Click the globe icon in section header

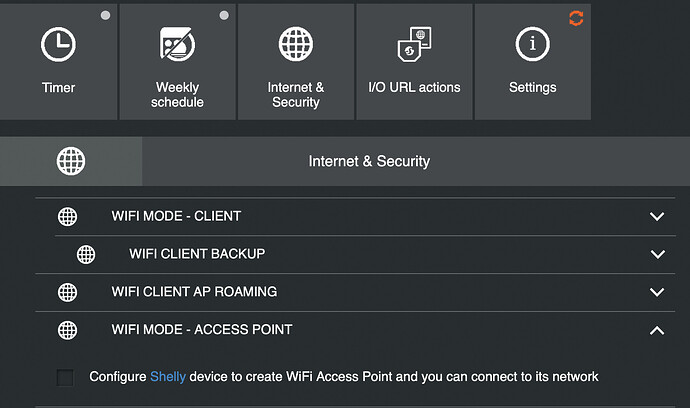pyautogui.click(x=71, y=161)
